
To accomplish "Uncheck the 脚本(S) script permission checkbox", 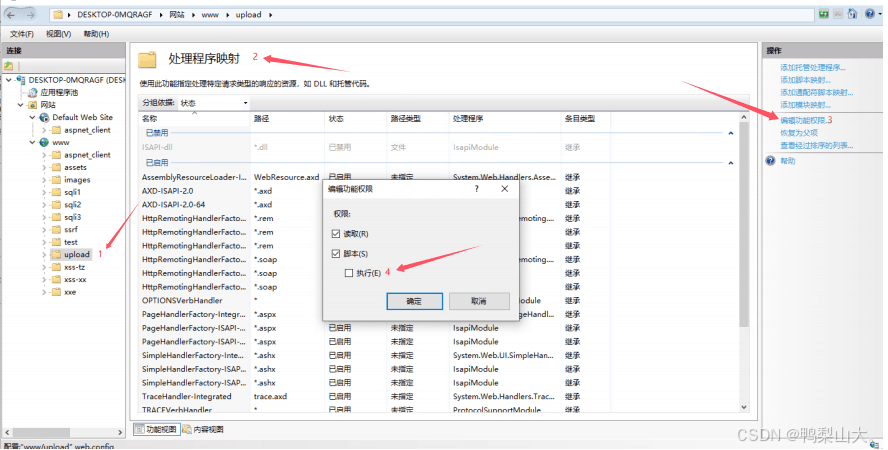I will [336, 254].
